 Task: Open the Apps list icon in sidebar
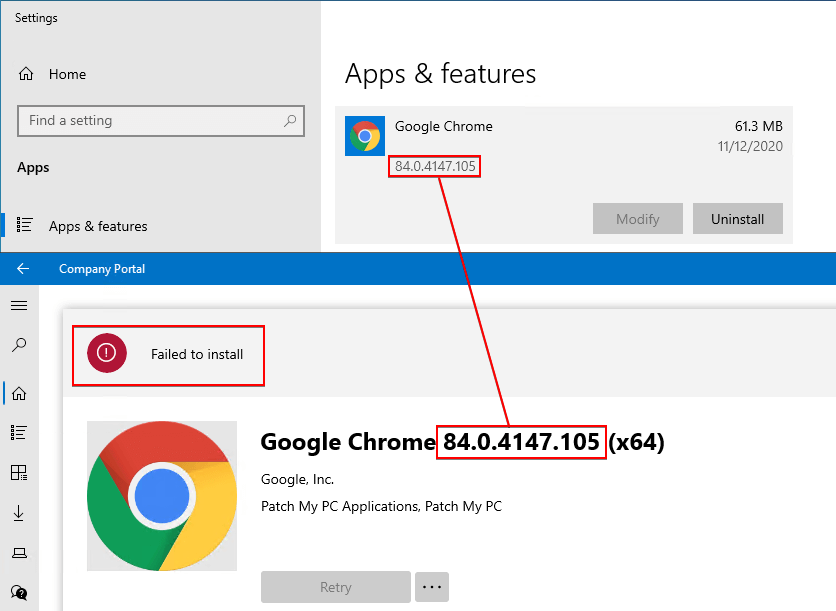(x=19, y=432)
